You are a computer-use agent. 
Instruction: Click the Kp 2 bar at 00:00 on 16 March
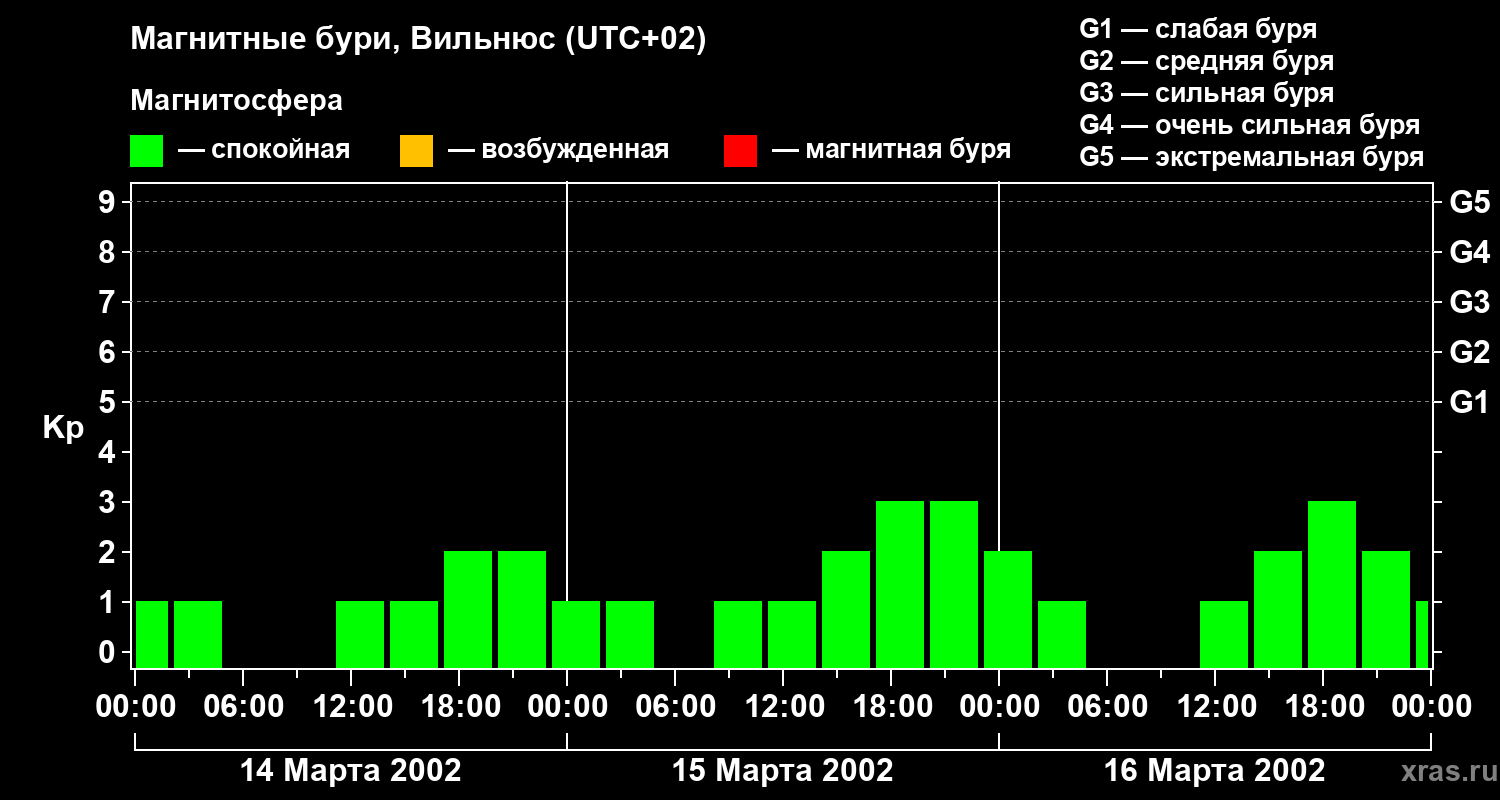coord(1008,609)
